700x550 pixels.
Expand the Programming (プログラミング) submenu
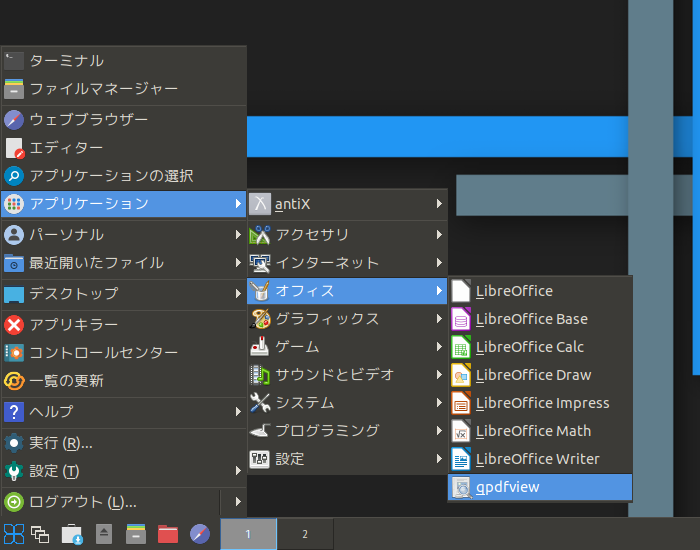click(x=347, y=431)
